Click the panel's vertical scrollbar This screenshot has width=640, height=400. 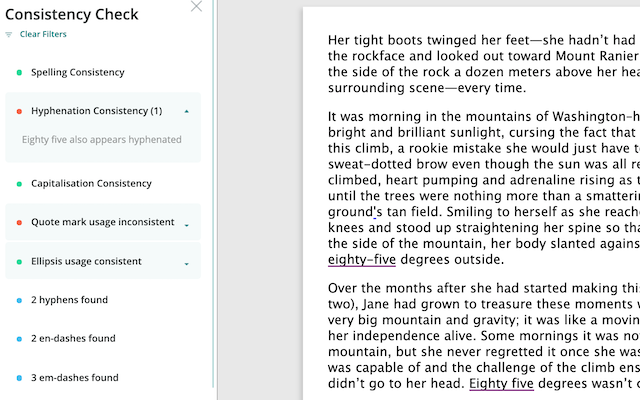(213, 194)
